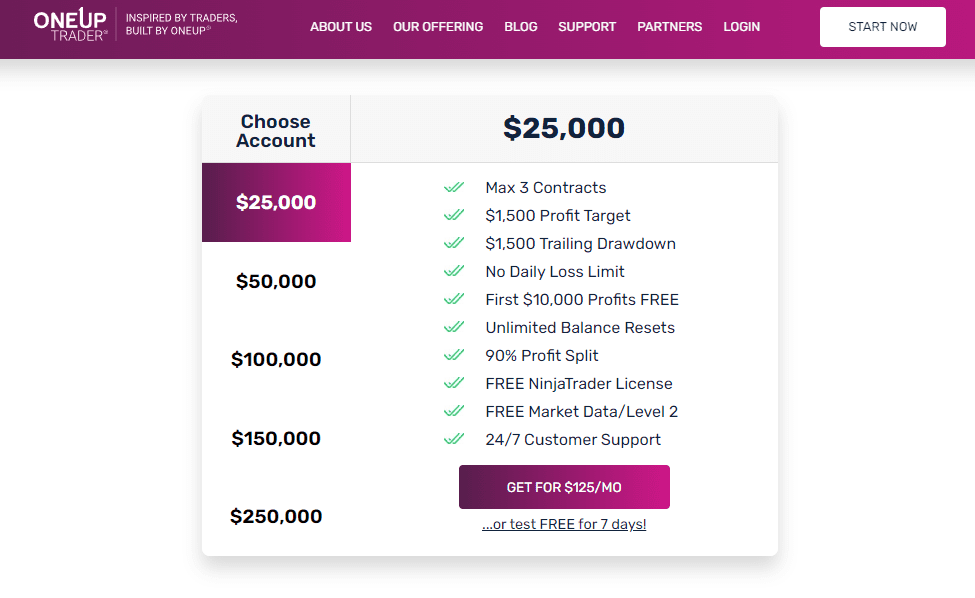Click the checkmark beside 24/7 Customer Support
The height and width of the screenshot is (598, 975).
tap(454, 439)
